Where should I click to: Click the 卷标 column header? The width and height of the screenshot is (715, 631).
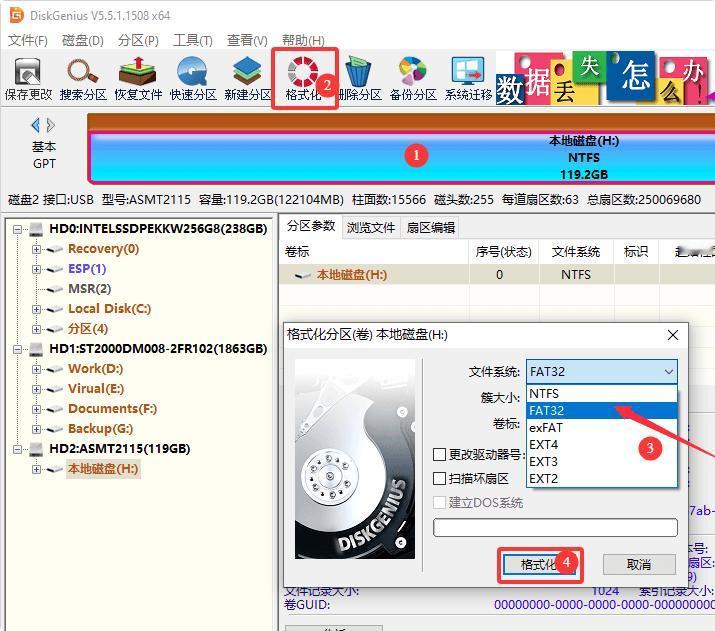(x=374, y=252)
